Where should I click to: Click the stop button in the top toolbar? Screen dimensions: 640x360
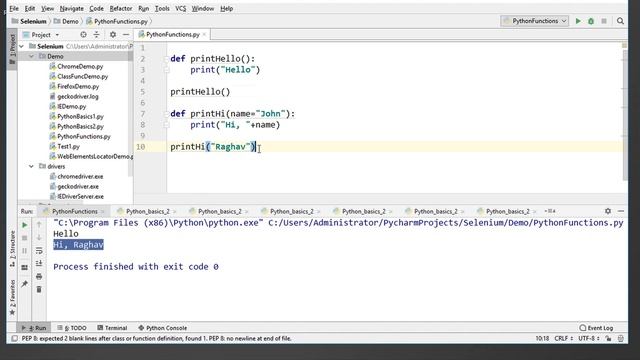tap(604, 21)
